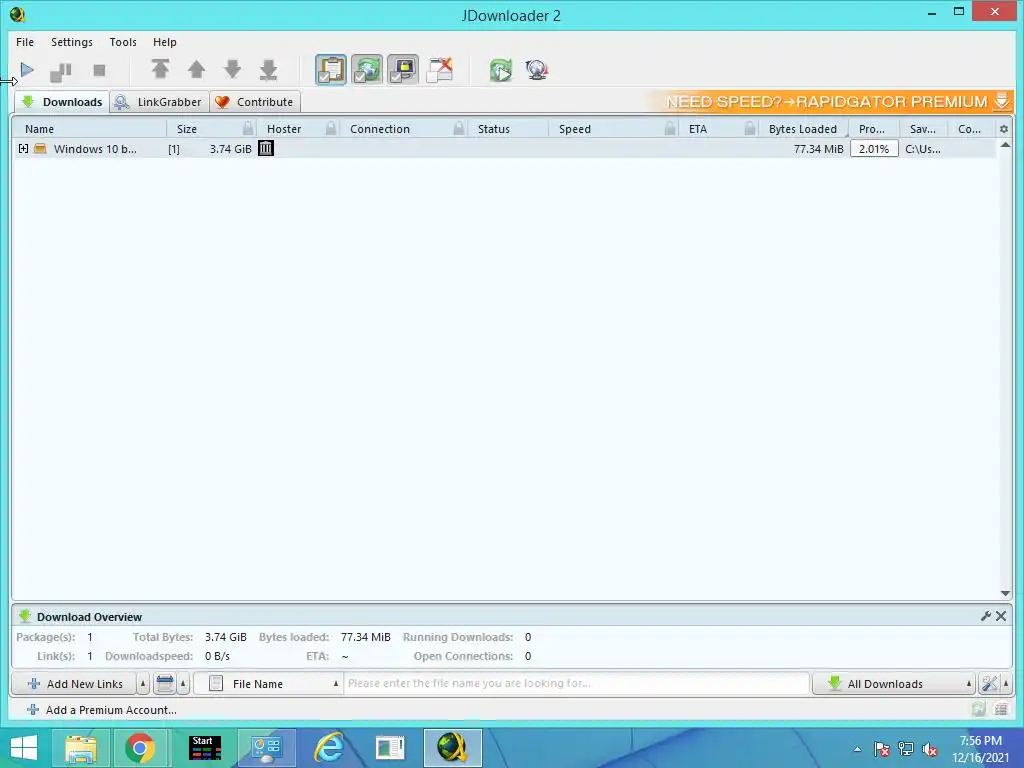Toggle automatic reconnect in toolbar
Image resolution: width=1024 pixels, height=768 pixels.
367,70
